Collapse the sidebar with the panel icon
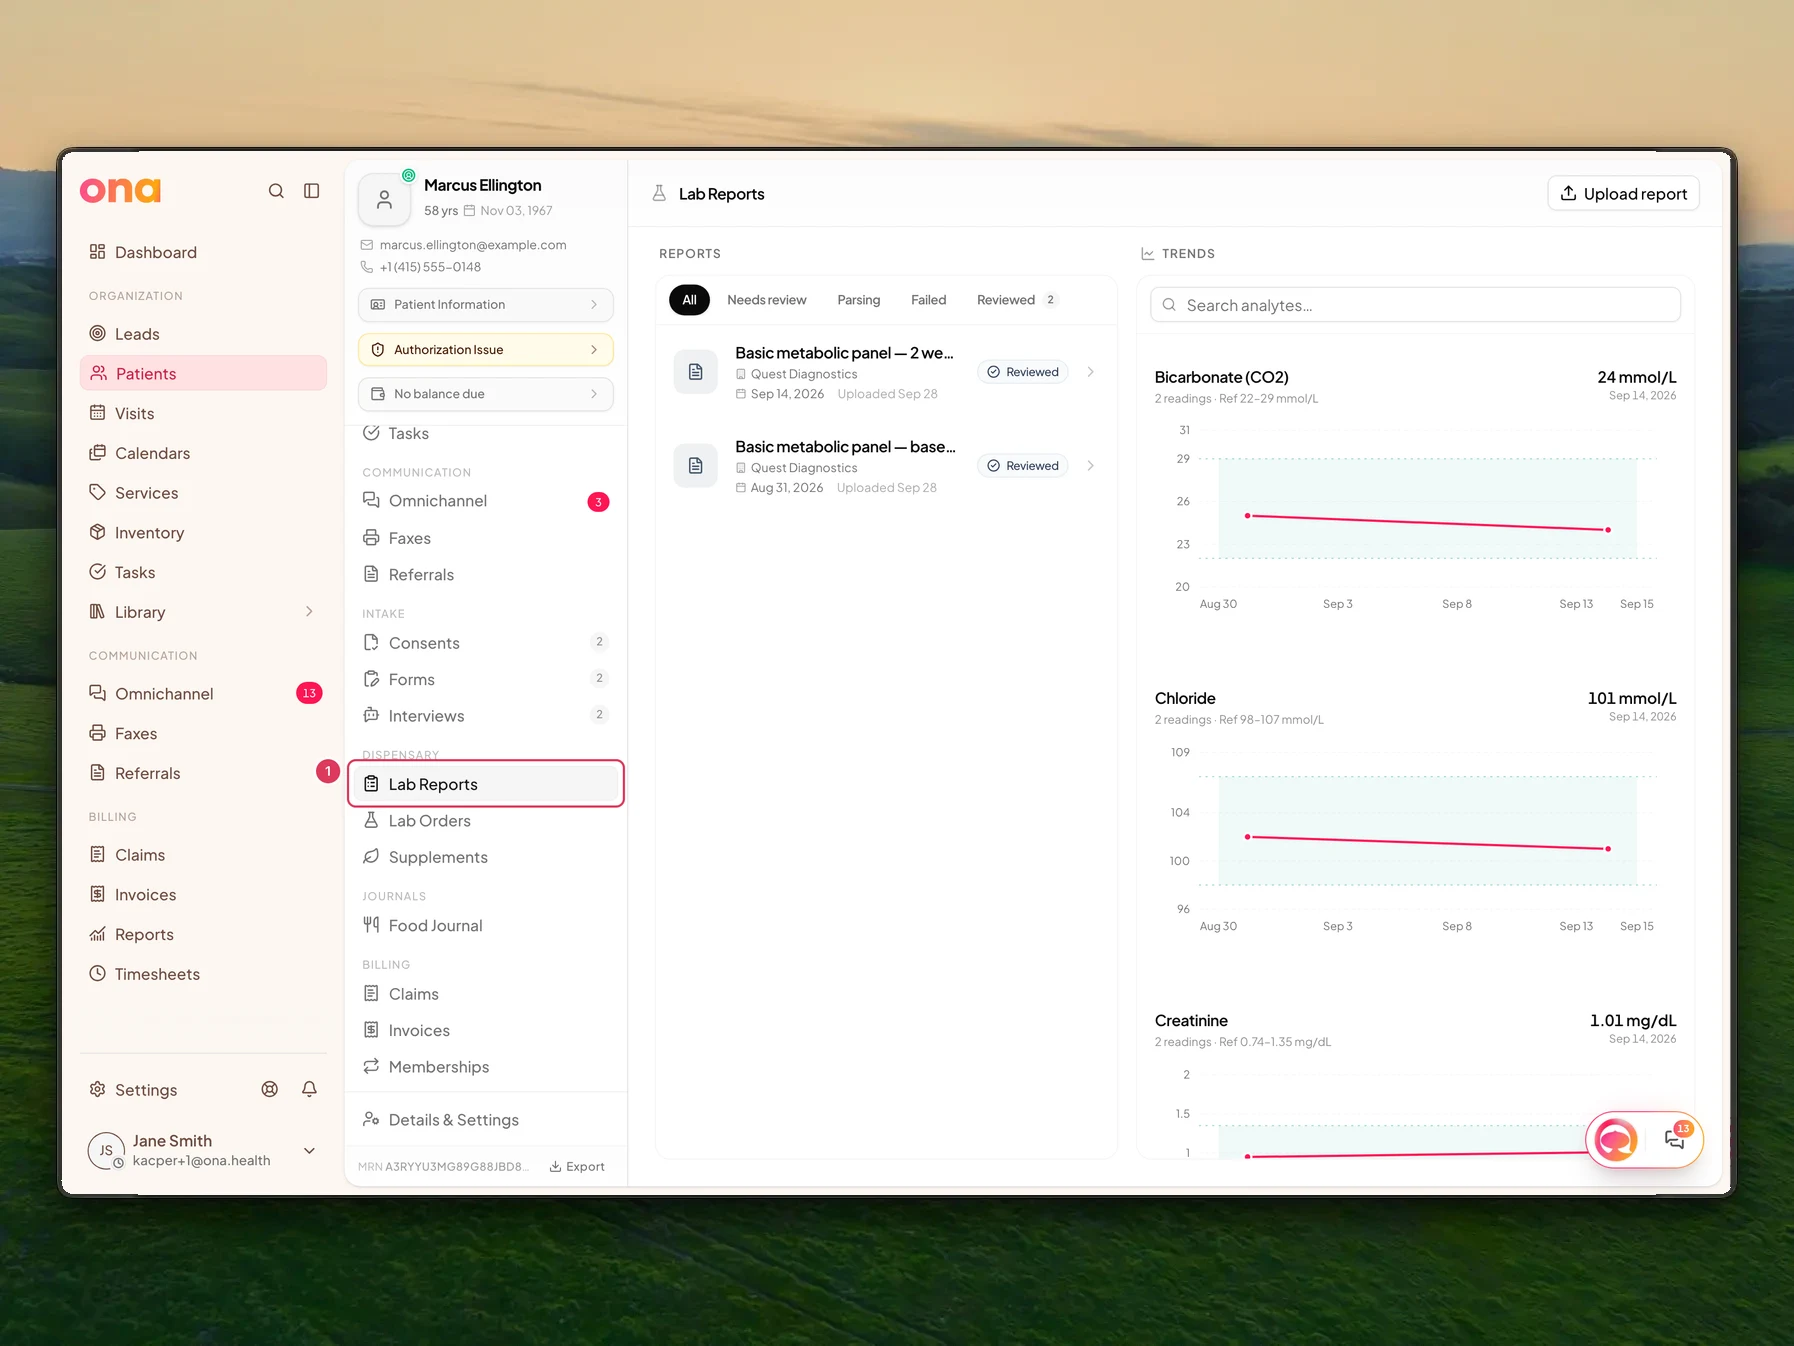This screenshot has width=1794, height=1346. tap(312, 191)
